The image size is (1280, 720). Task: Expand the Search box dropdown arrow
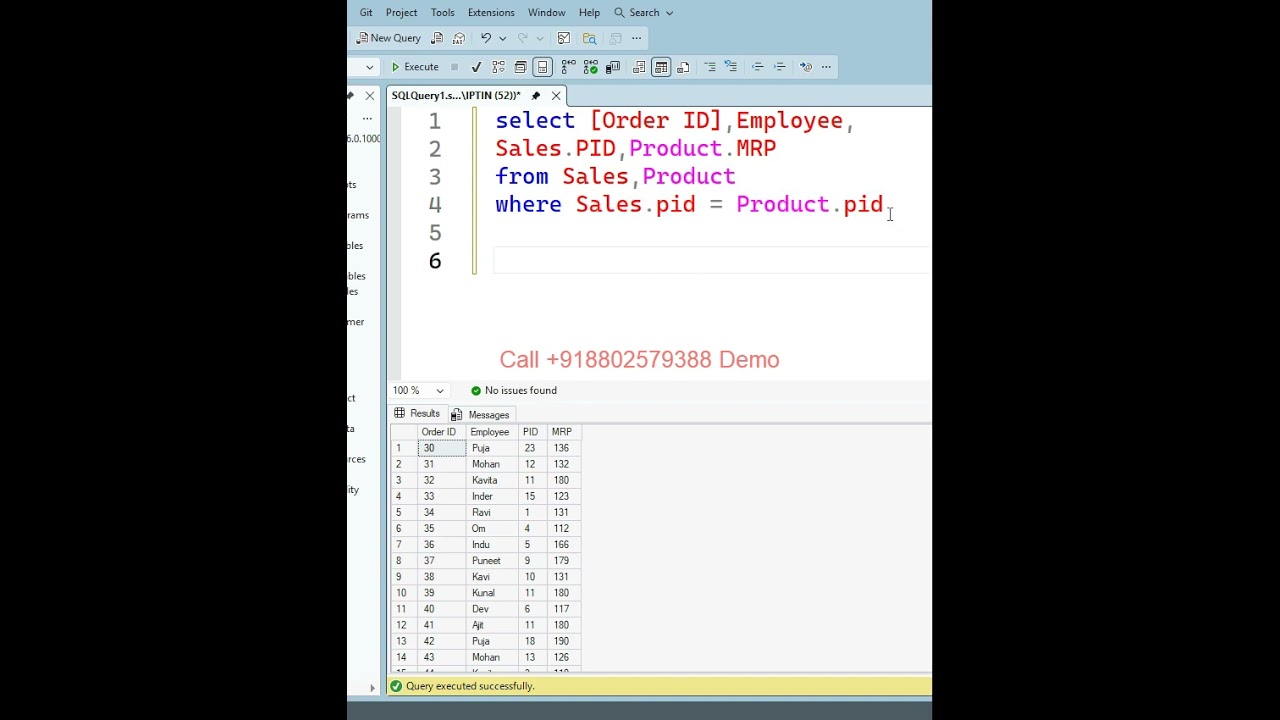[x=669, y=13]
